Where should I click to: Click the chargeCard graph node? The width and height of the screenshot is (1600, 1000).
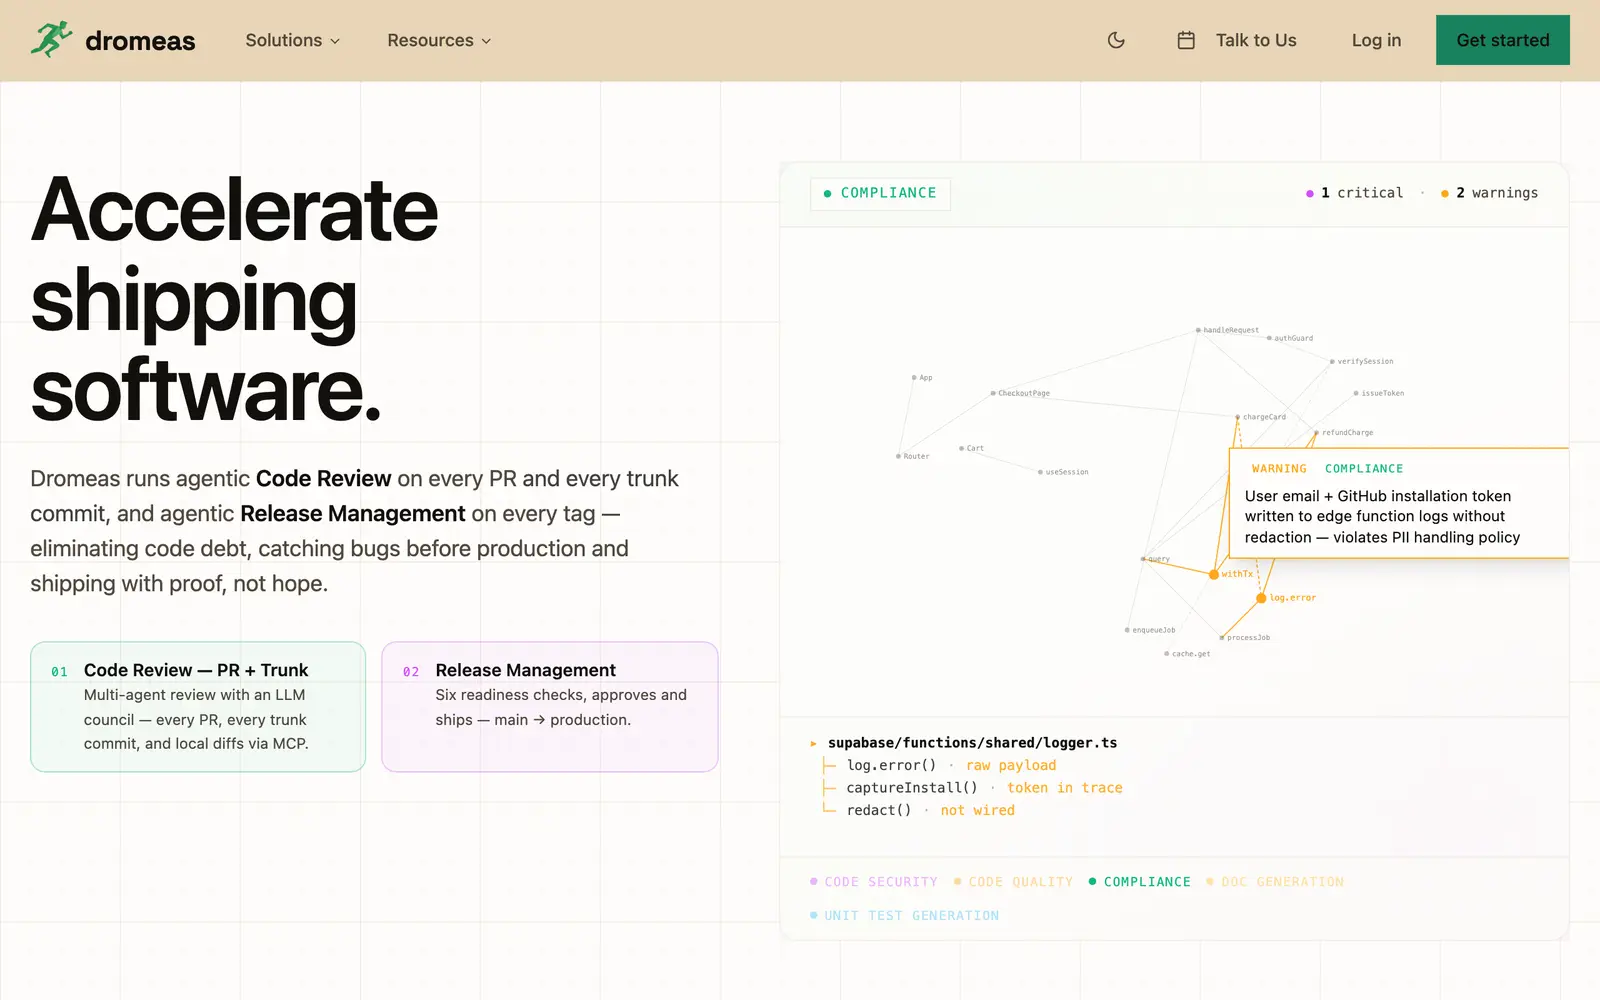tap(1238, 417)
